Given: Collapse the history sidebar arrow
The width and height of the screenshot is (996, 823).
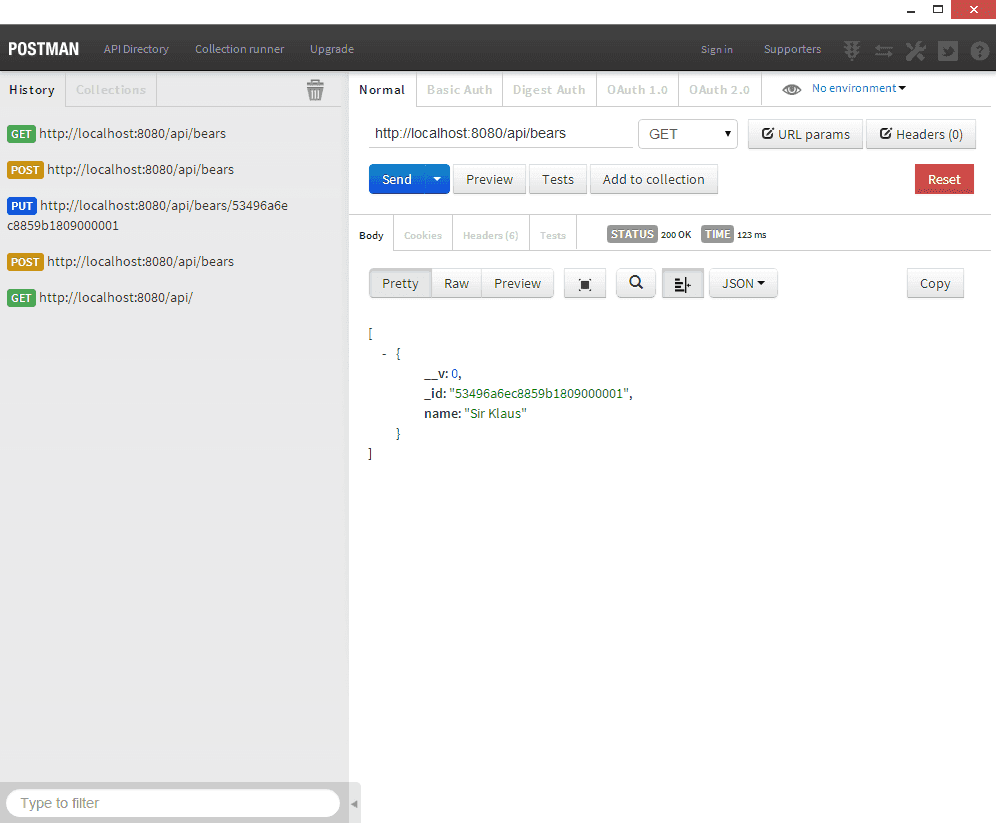Looking at the screenshot, I should click(354, 801).
